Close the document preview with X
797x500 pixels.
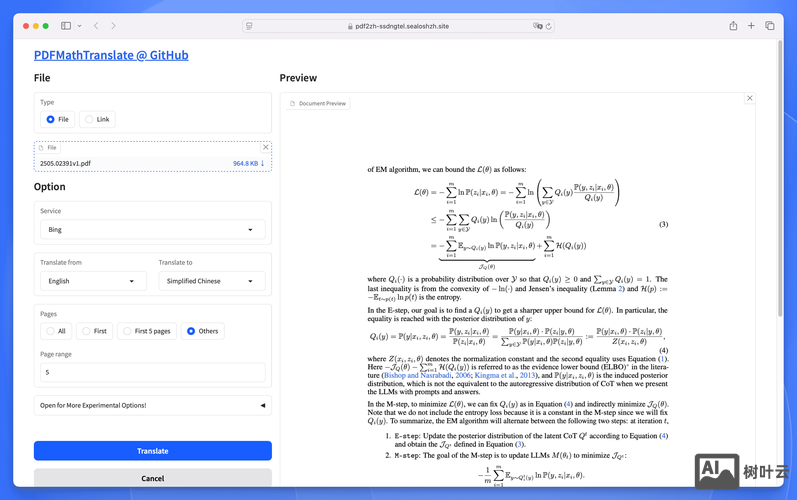click(x=749, y=98)
